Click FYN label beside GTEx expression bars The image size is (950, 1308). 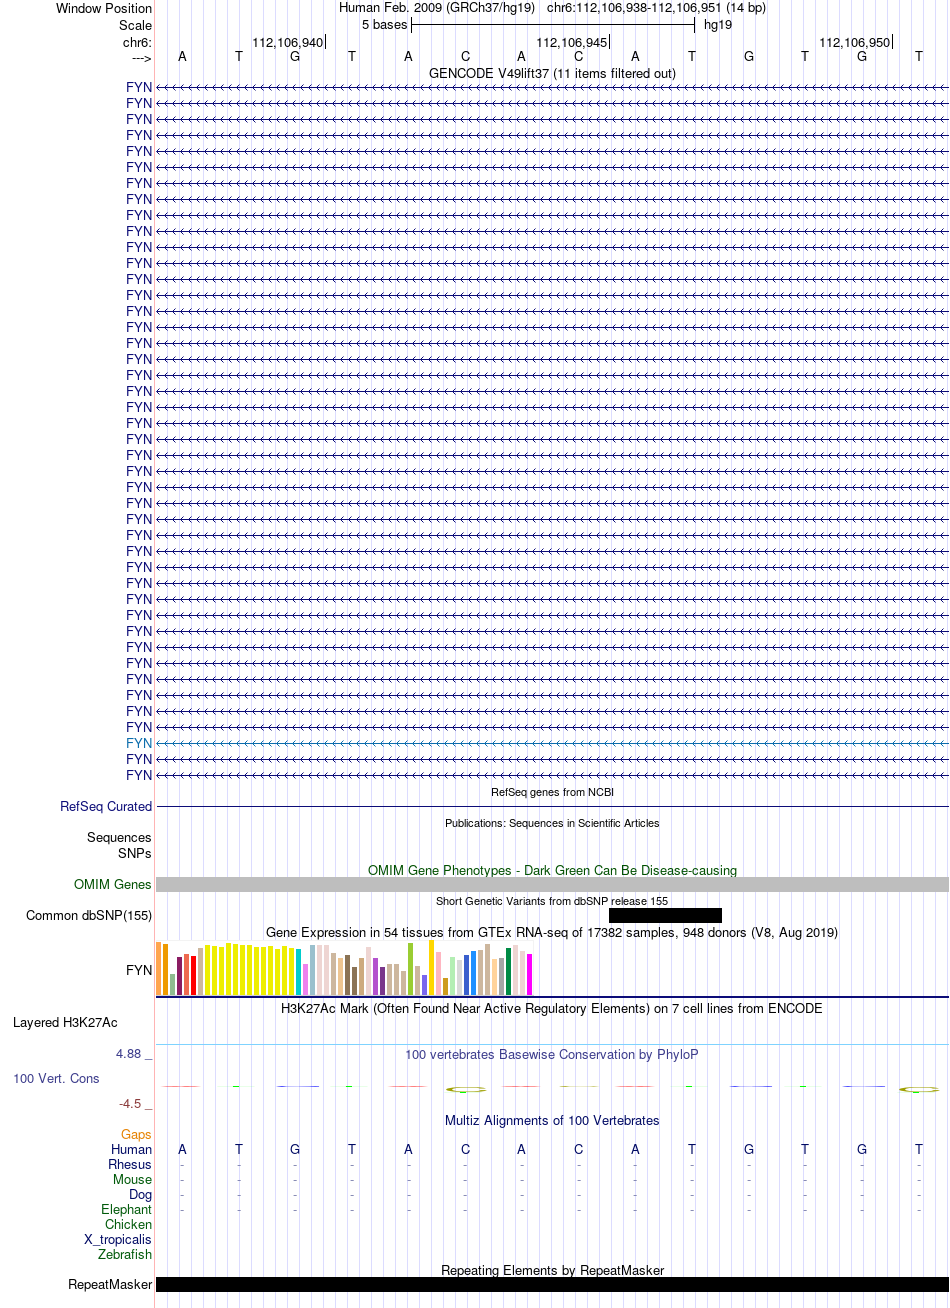[x=139, y=970]
